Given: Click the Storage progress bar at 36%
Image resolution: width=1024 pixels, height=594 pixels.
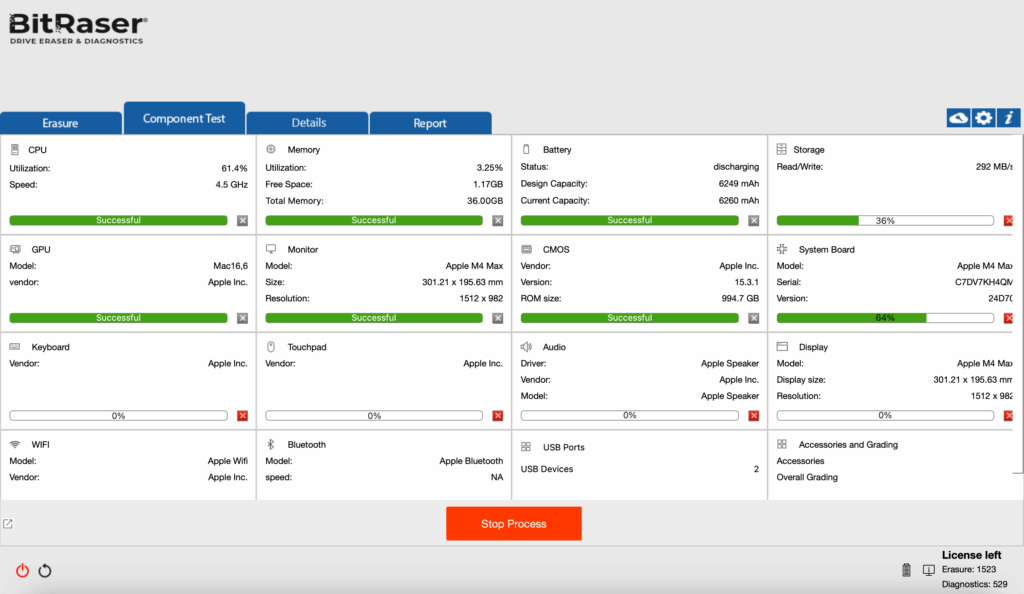Looking at the screenshot, I should [885, 220].
